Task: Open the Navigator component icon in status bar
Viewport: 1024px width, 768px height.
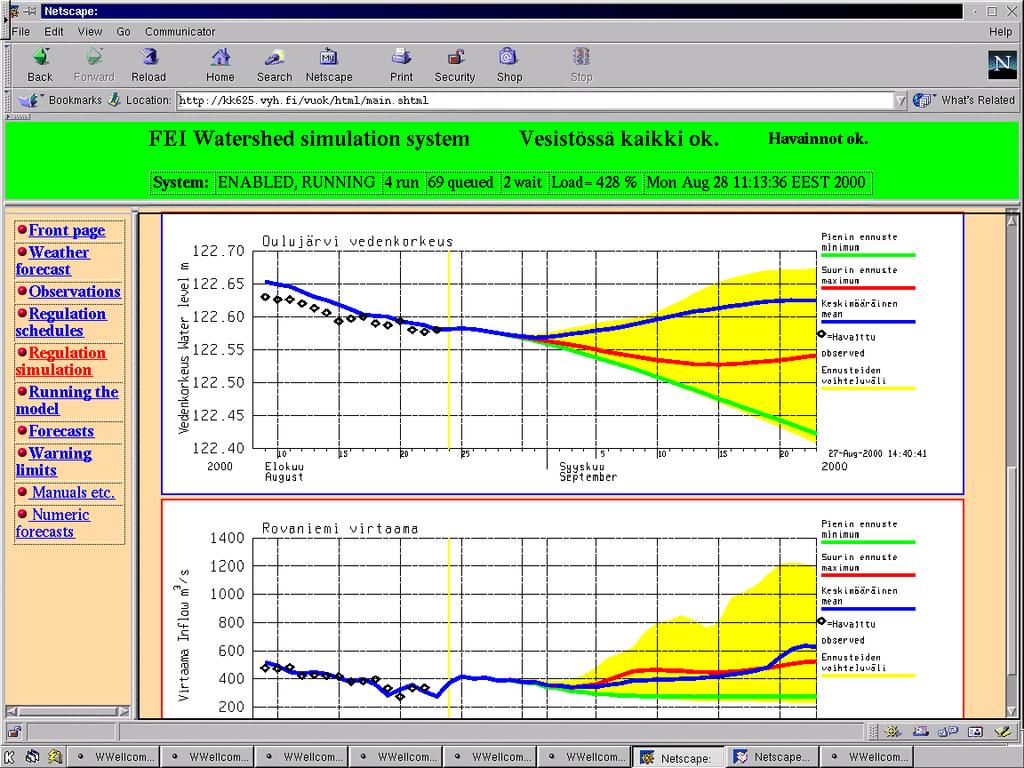Action: pyautogui.click(x=893, y=731)
